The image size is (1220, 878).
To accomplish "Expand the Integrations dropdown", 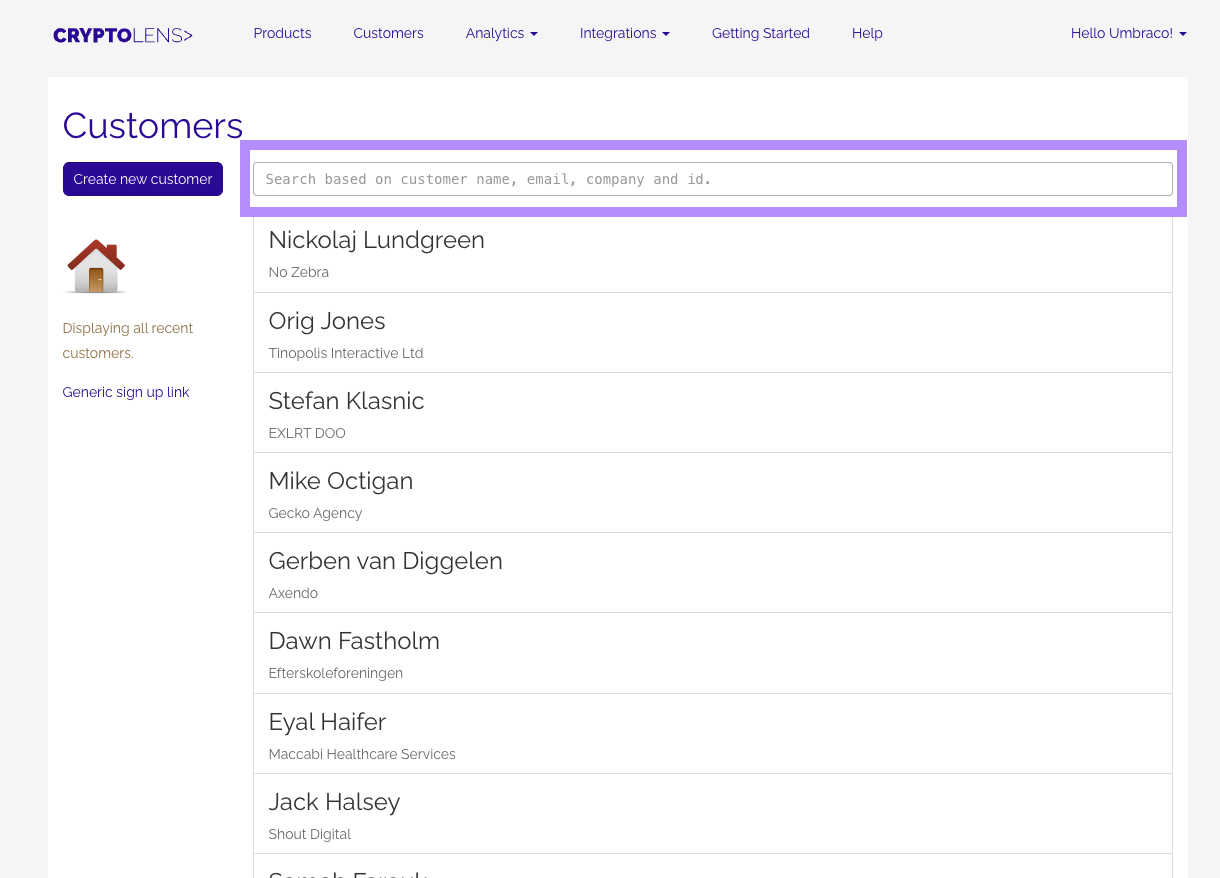I will pos(624,33).
